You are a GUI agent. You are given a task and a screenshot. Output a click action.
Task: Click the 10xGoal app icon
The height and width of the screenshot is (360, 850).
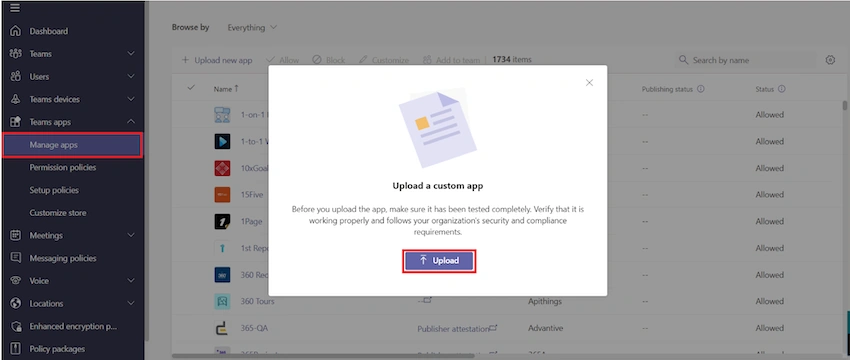pos(222,168)
